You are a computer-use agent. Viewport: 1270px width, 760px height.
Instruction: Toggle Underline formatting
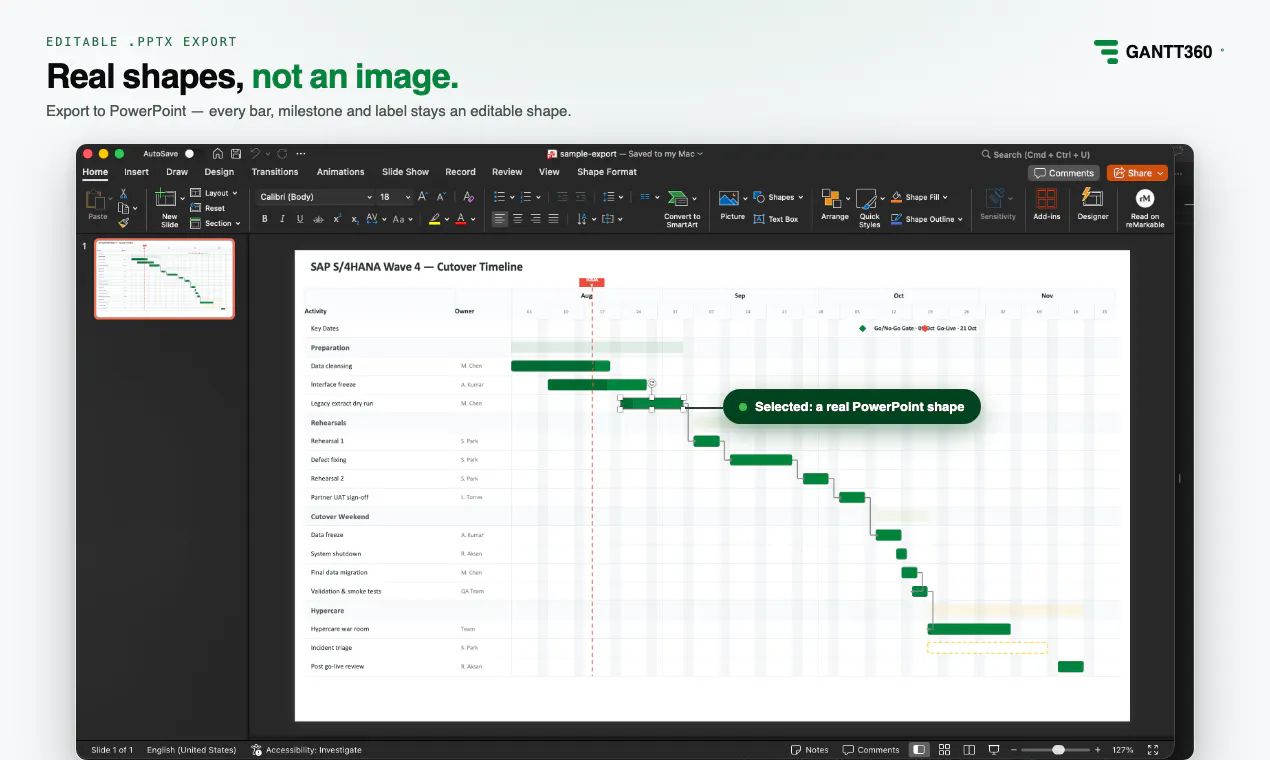300,219
